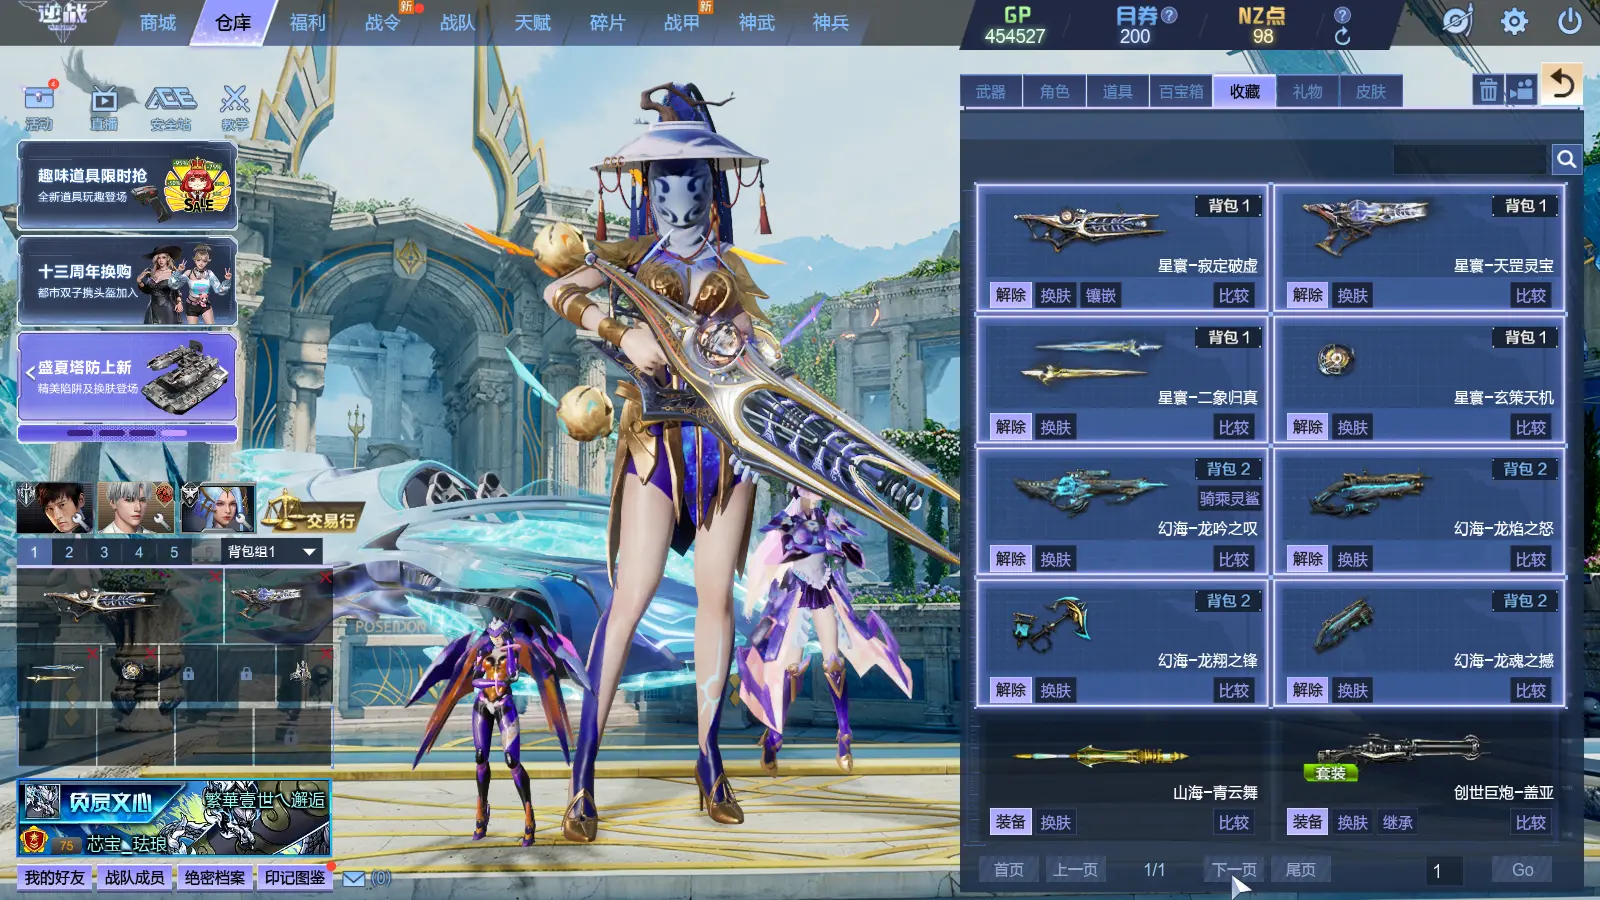This screenshot has height=900, width=1600.
Task: Select the white-haired character portrait
Action: [137, 507]
